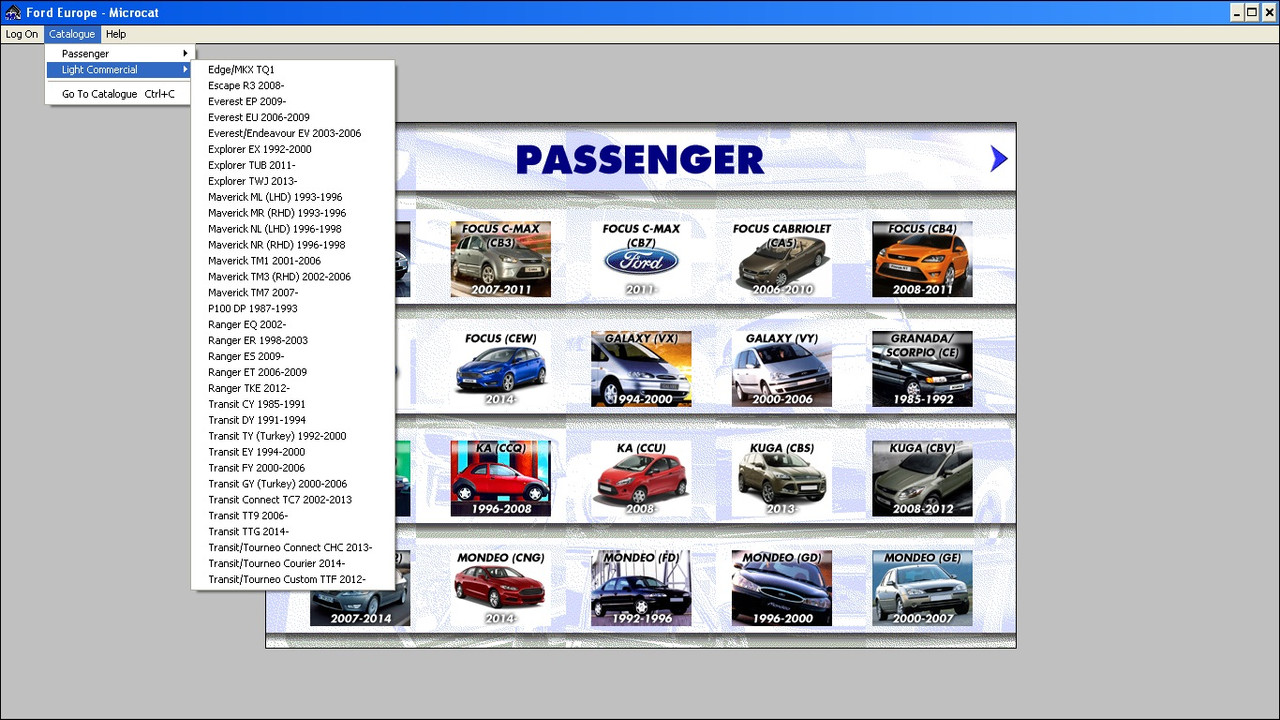The width and height of the screenshot is (1280, 720).
Task: Open Focus C-Max (CB3) 2007-2011 thumbnail
Action: tap(500, 259)
